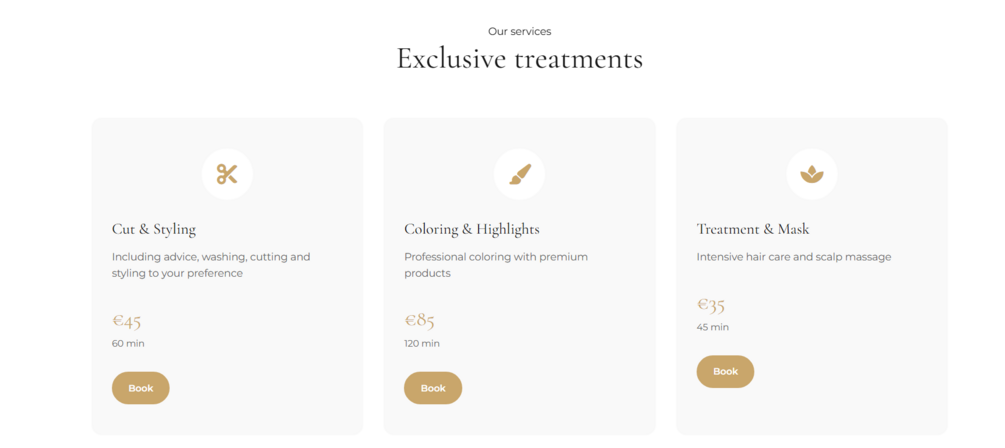
Task: Select the Coloring & Highlights heading
Action: (x=472, y=229)
